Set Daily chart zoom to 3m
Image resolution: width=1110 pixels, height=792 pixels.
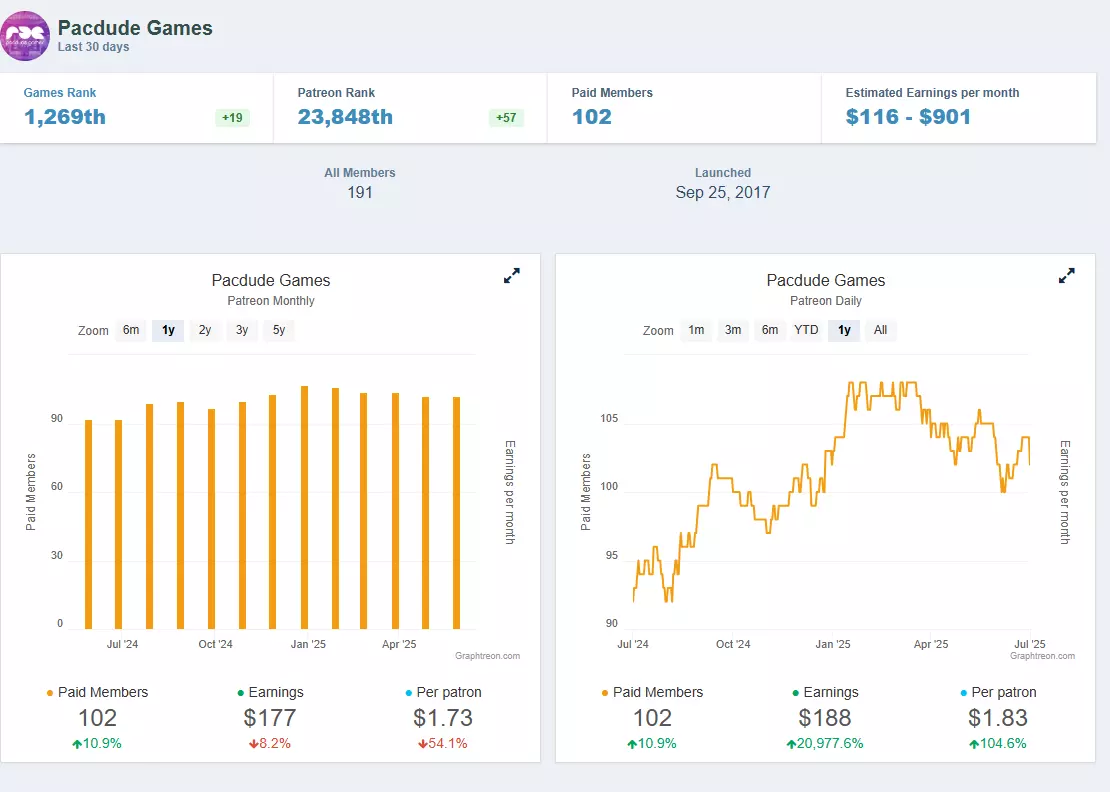733,331
